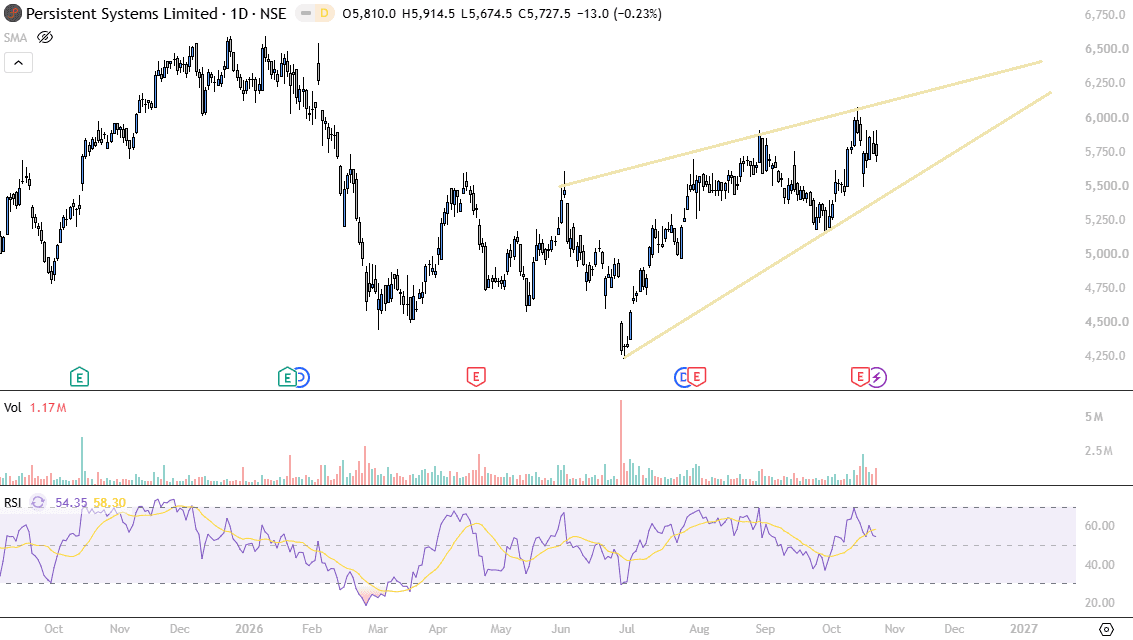The height and width of the screenshot is (640, 1133).
Task: Click the 5 M volume axis label
Action: click(1093, 417)
